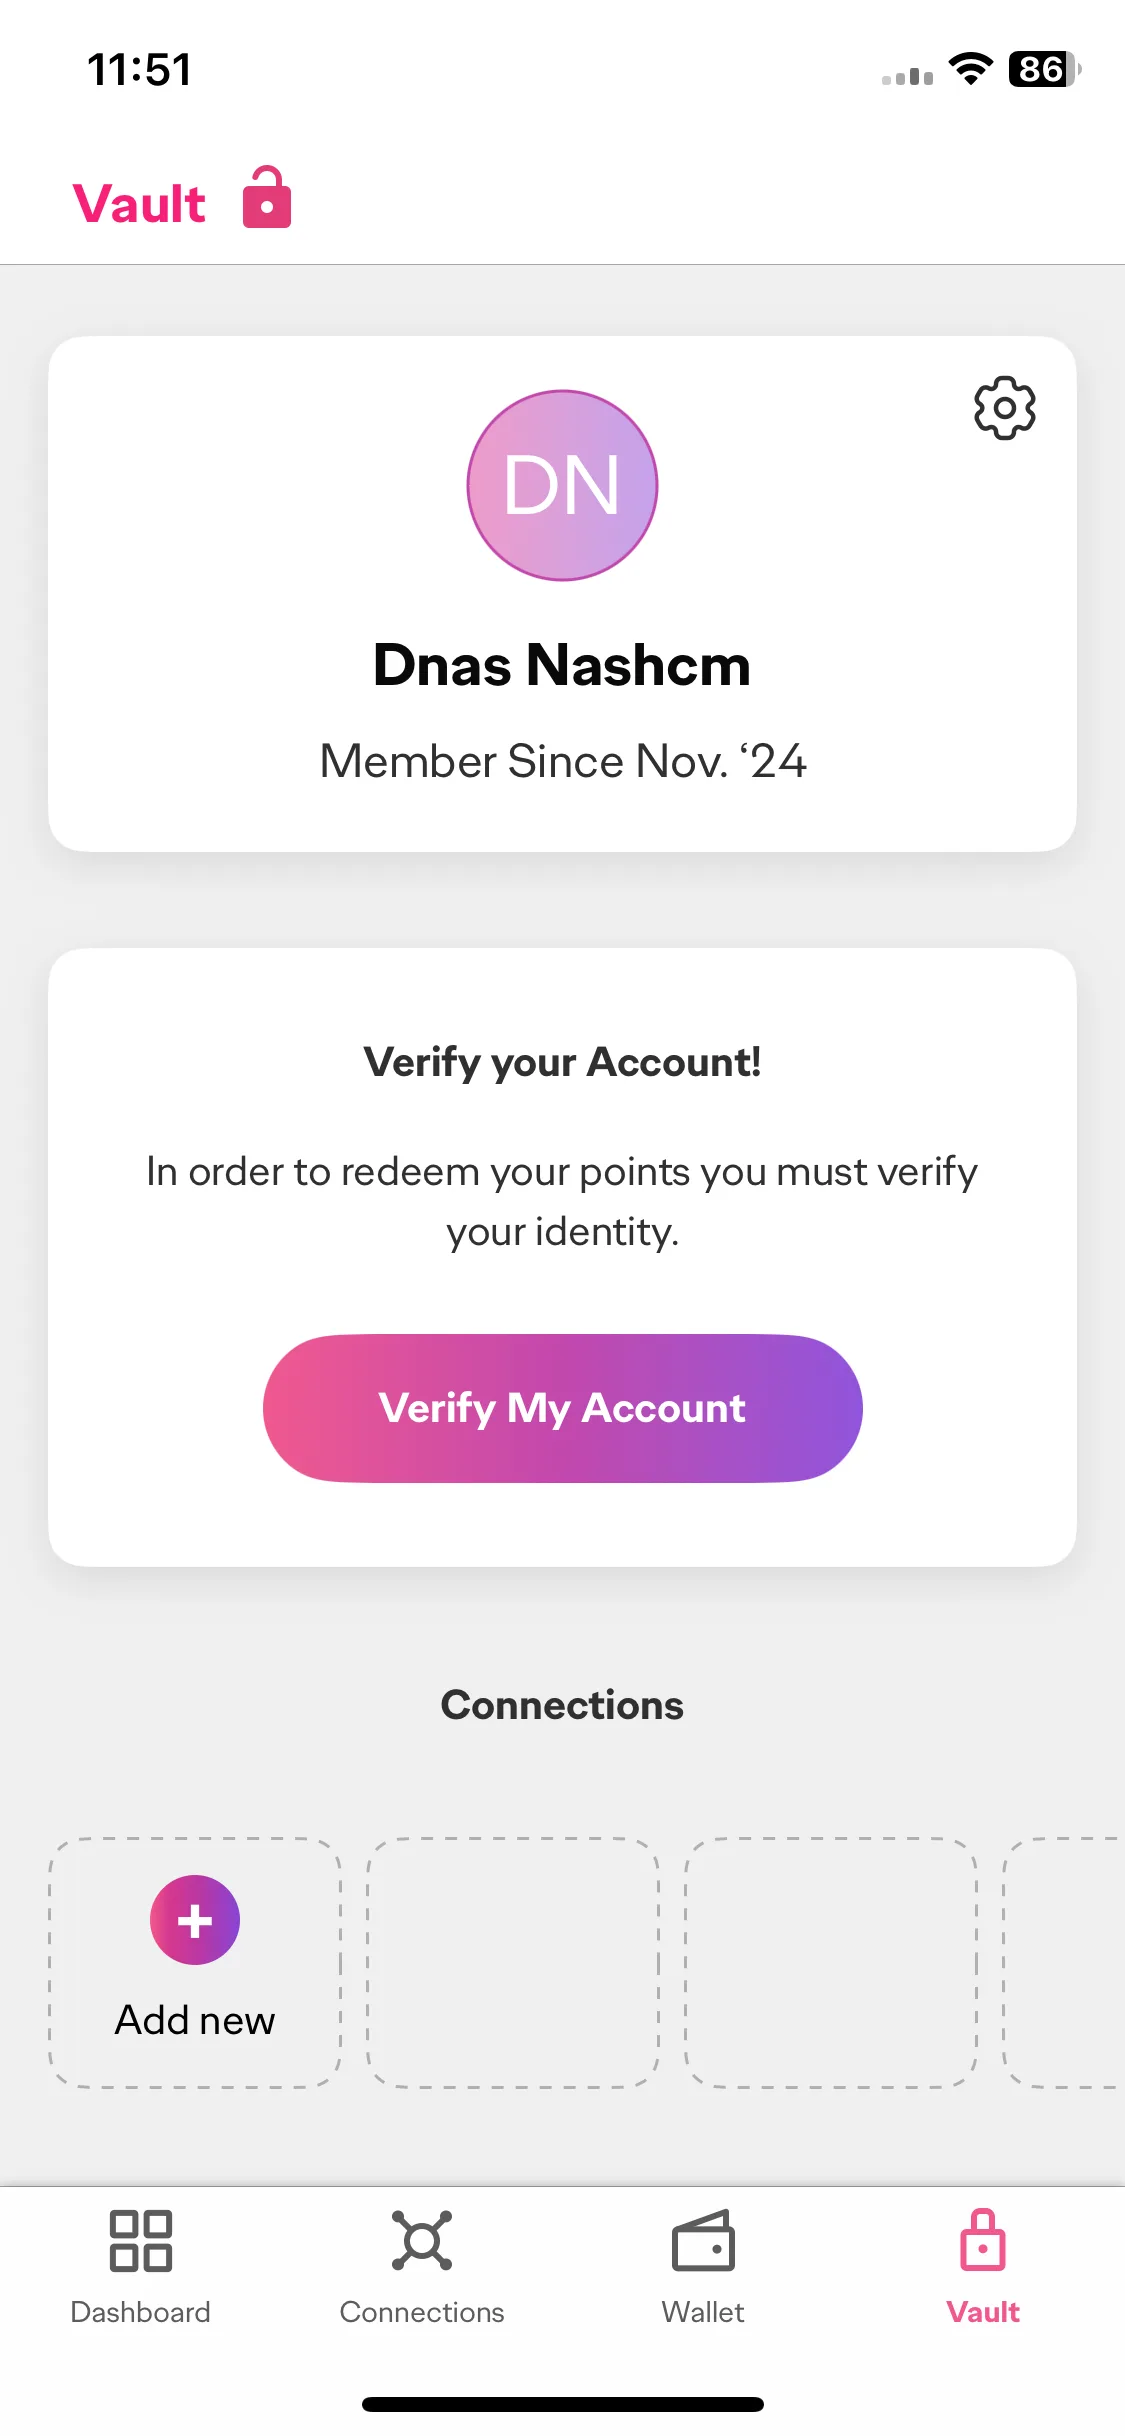Switch to the Wallet tab label
1125x2436 pixels.
(x=703, y=2313)
